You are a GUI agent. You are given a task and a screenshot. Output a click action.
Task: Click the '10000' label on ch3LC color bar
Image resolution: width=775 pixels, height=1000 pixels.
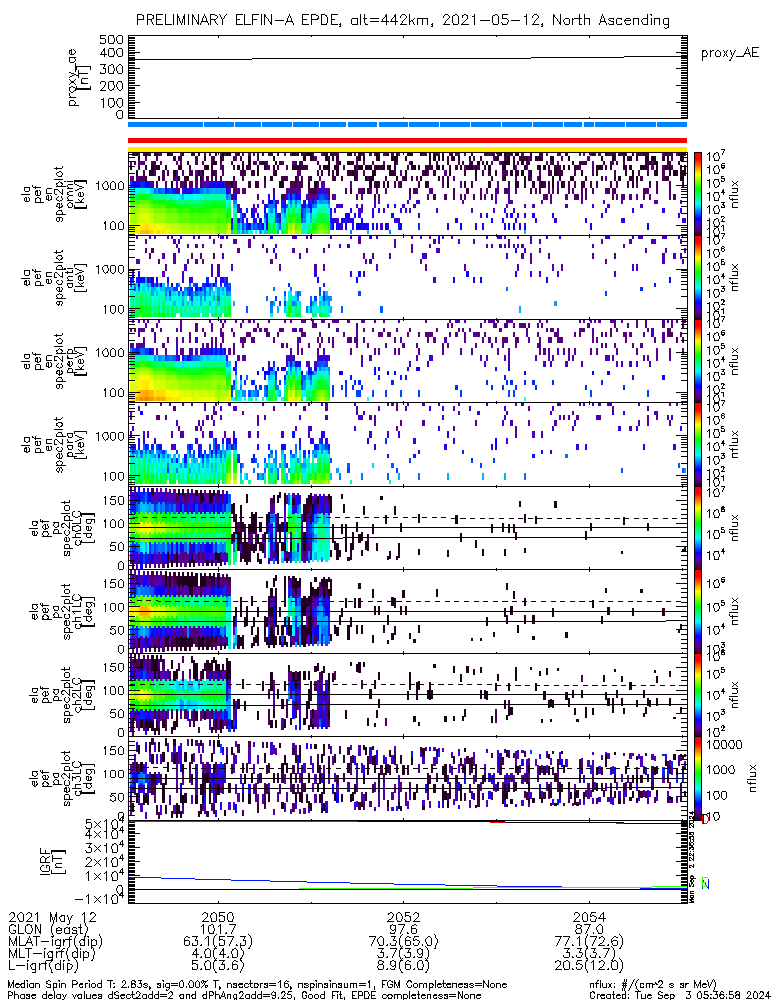[x=725, y=745]
